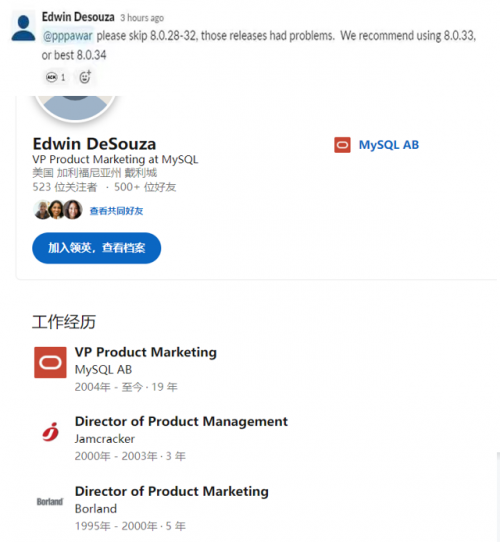Screen dimensions: 500x542
Task: Click the 1995年 - 2000年 · 5 年 date range
Action: point(130,526)
